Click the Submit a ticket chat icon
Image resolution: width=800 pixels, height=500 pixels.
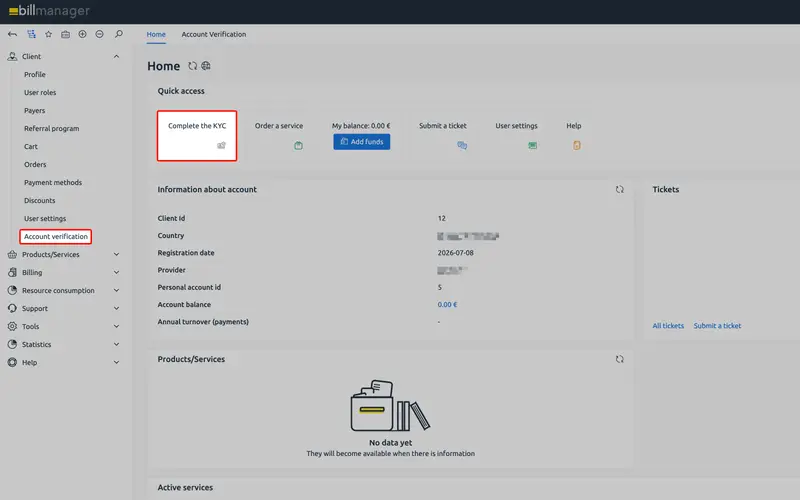click(x=462, y=145)
